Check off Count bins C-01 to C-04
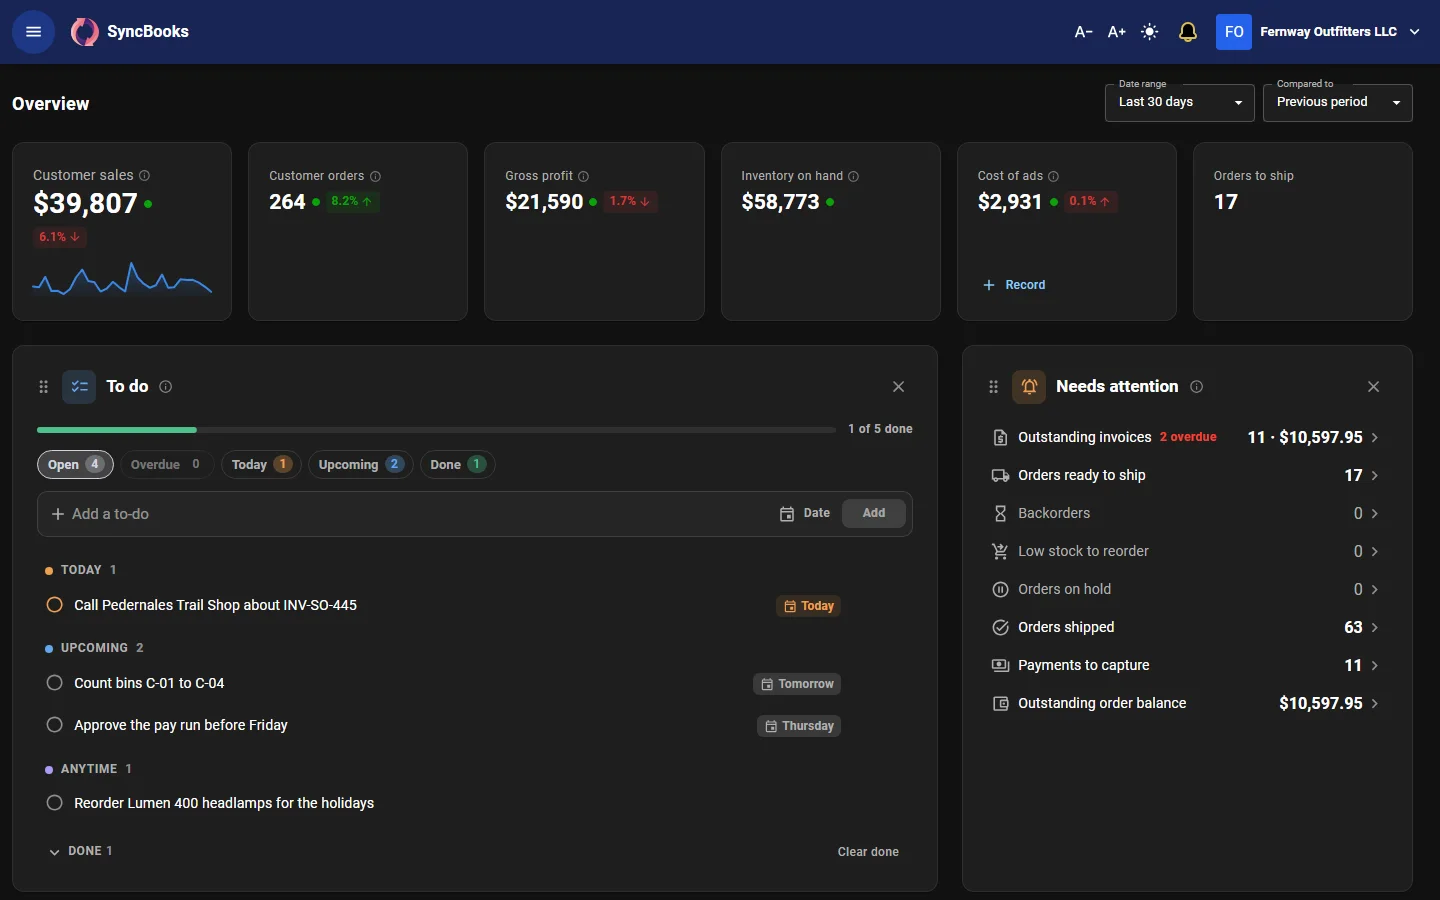 click(55, 683)
